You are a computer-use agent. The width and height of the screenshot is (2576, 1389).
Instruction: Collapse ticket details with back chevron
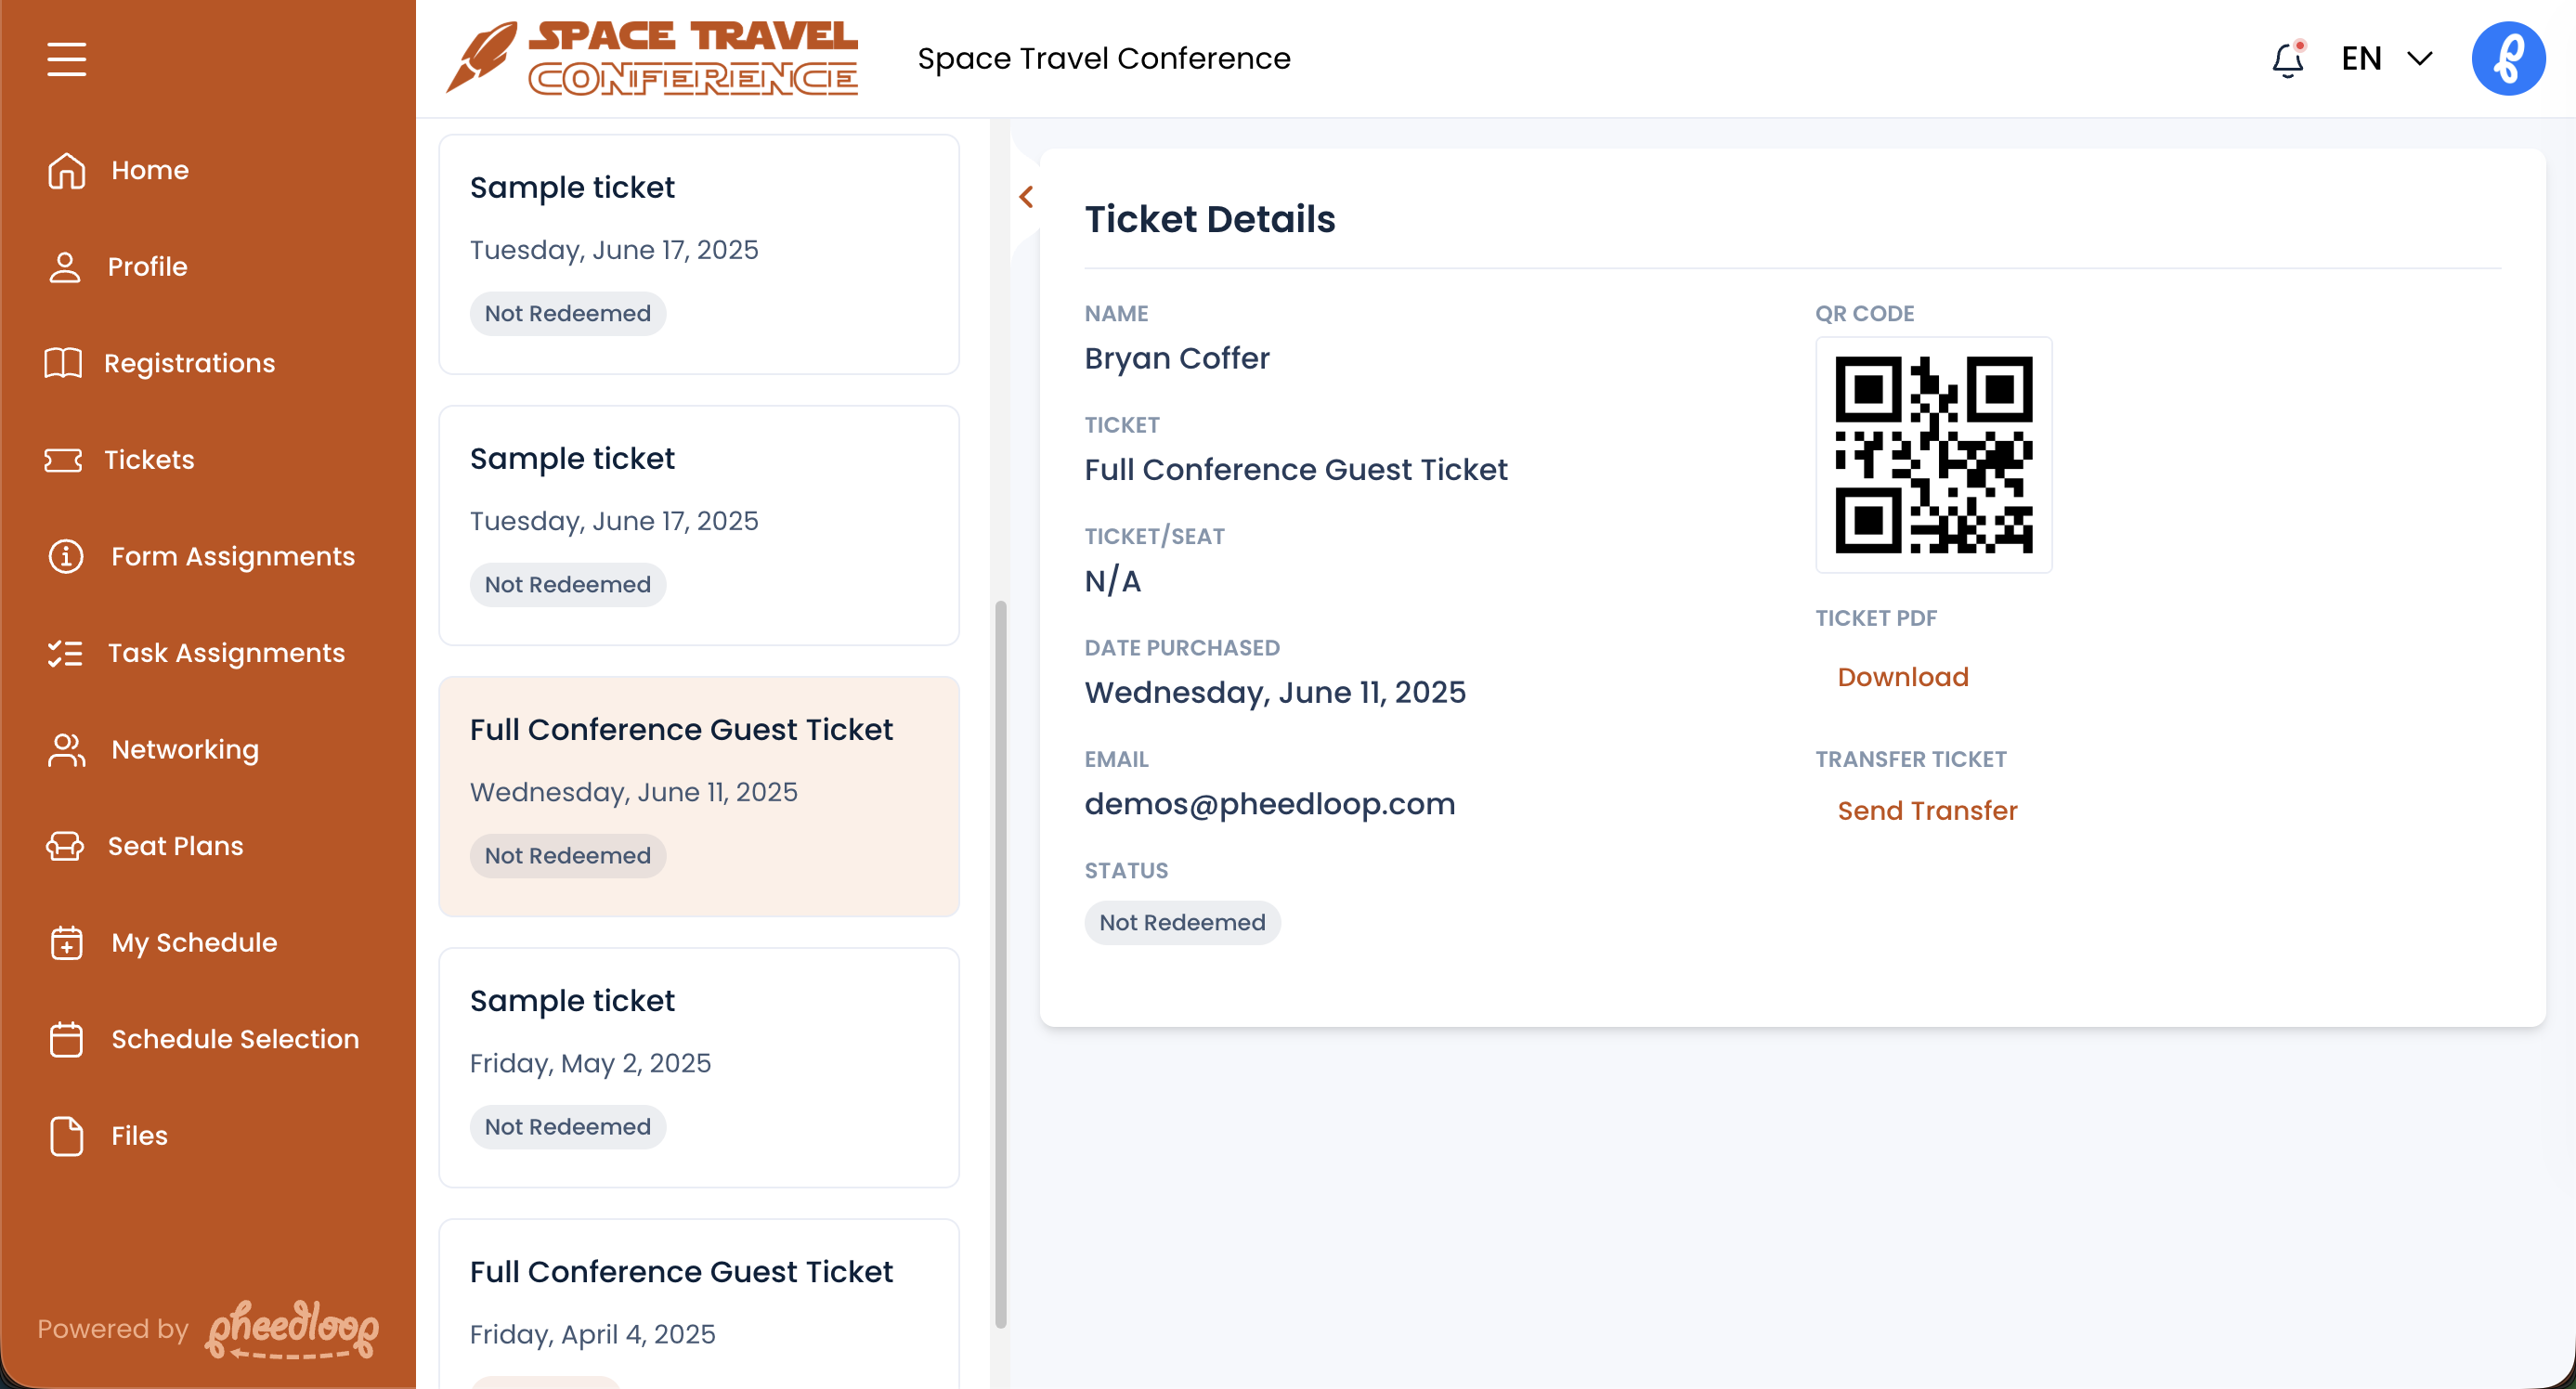[x=1026, y=197]
